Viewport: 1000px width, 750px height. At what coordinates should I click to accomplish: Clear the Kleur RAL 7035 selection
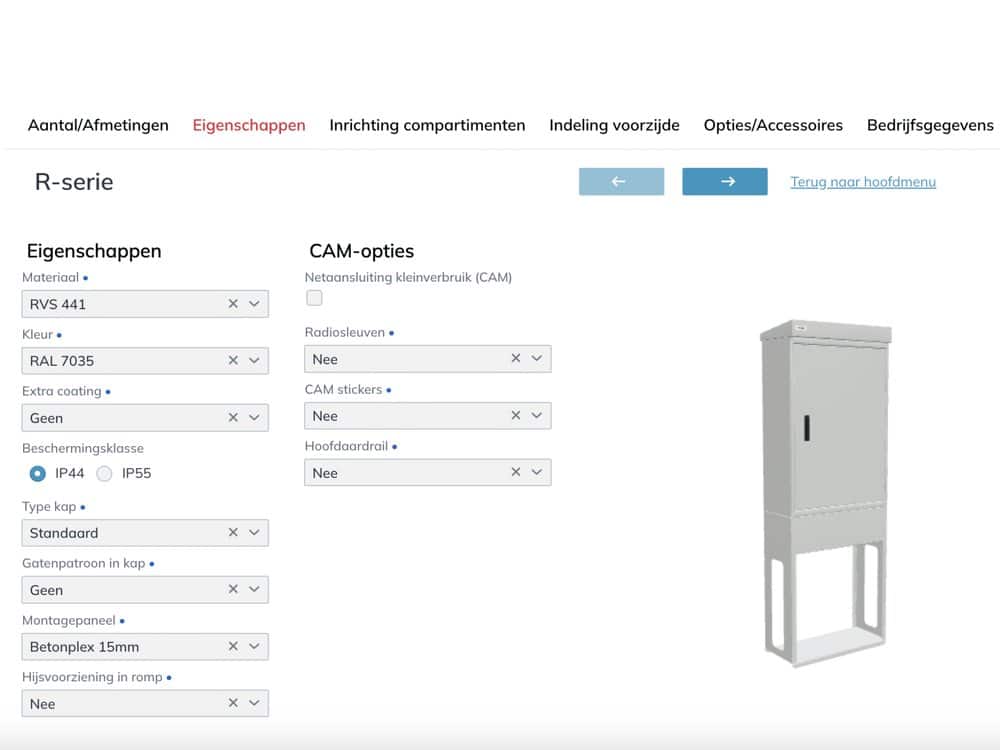click(x=233, y=360)
